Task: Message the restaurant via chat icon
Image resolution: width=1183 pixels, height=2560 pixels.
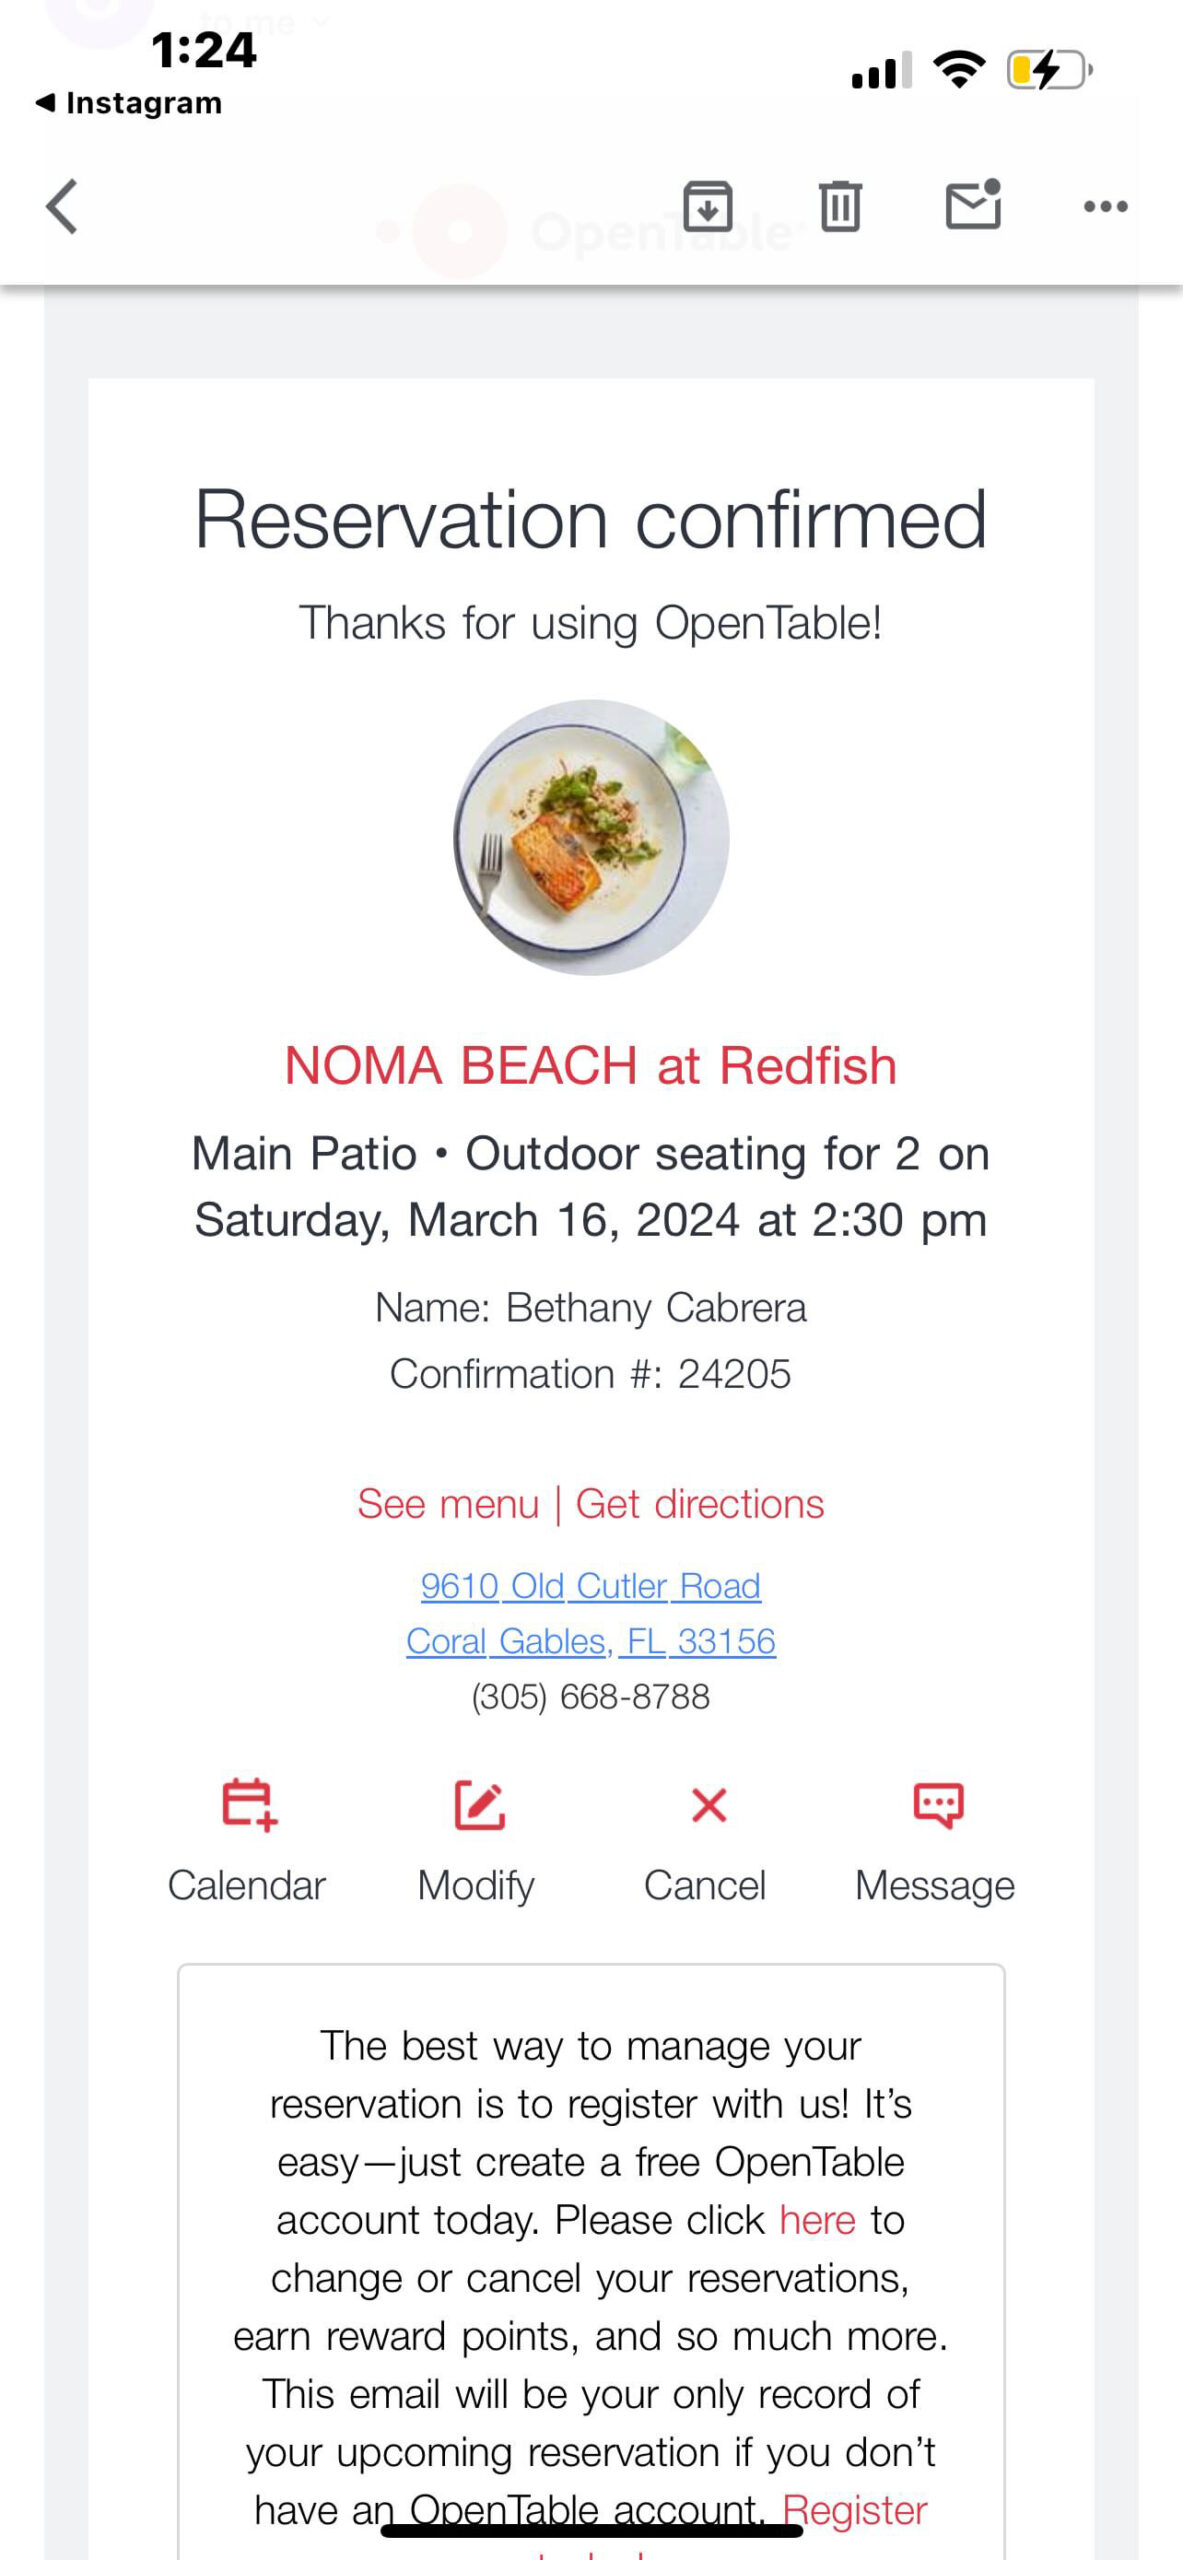Action: pos(937,1805)
